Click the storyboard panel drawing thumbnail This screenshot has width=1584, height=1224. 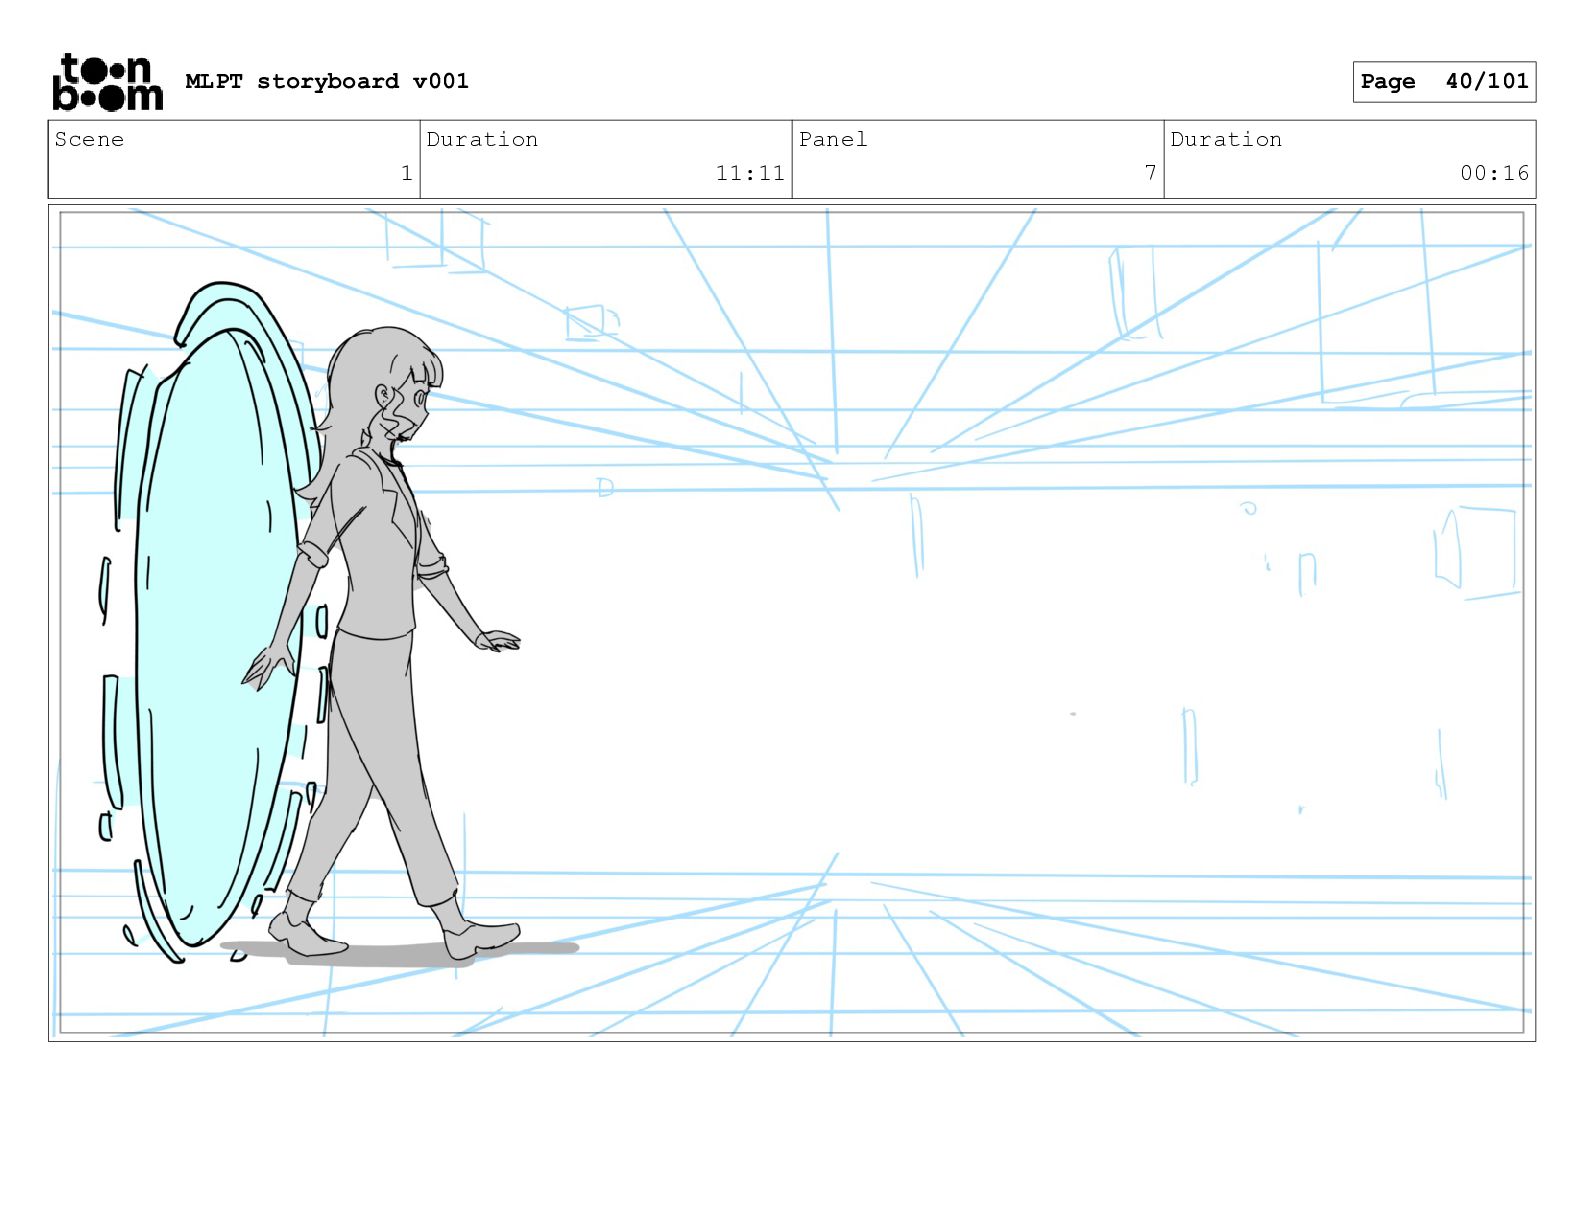pyautogui.click(x=792, y=623)
